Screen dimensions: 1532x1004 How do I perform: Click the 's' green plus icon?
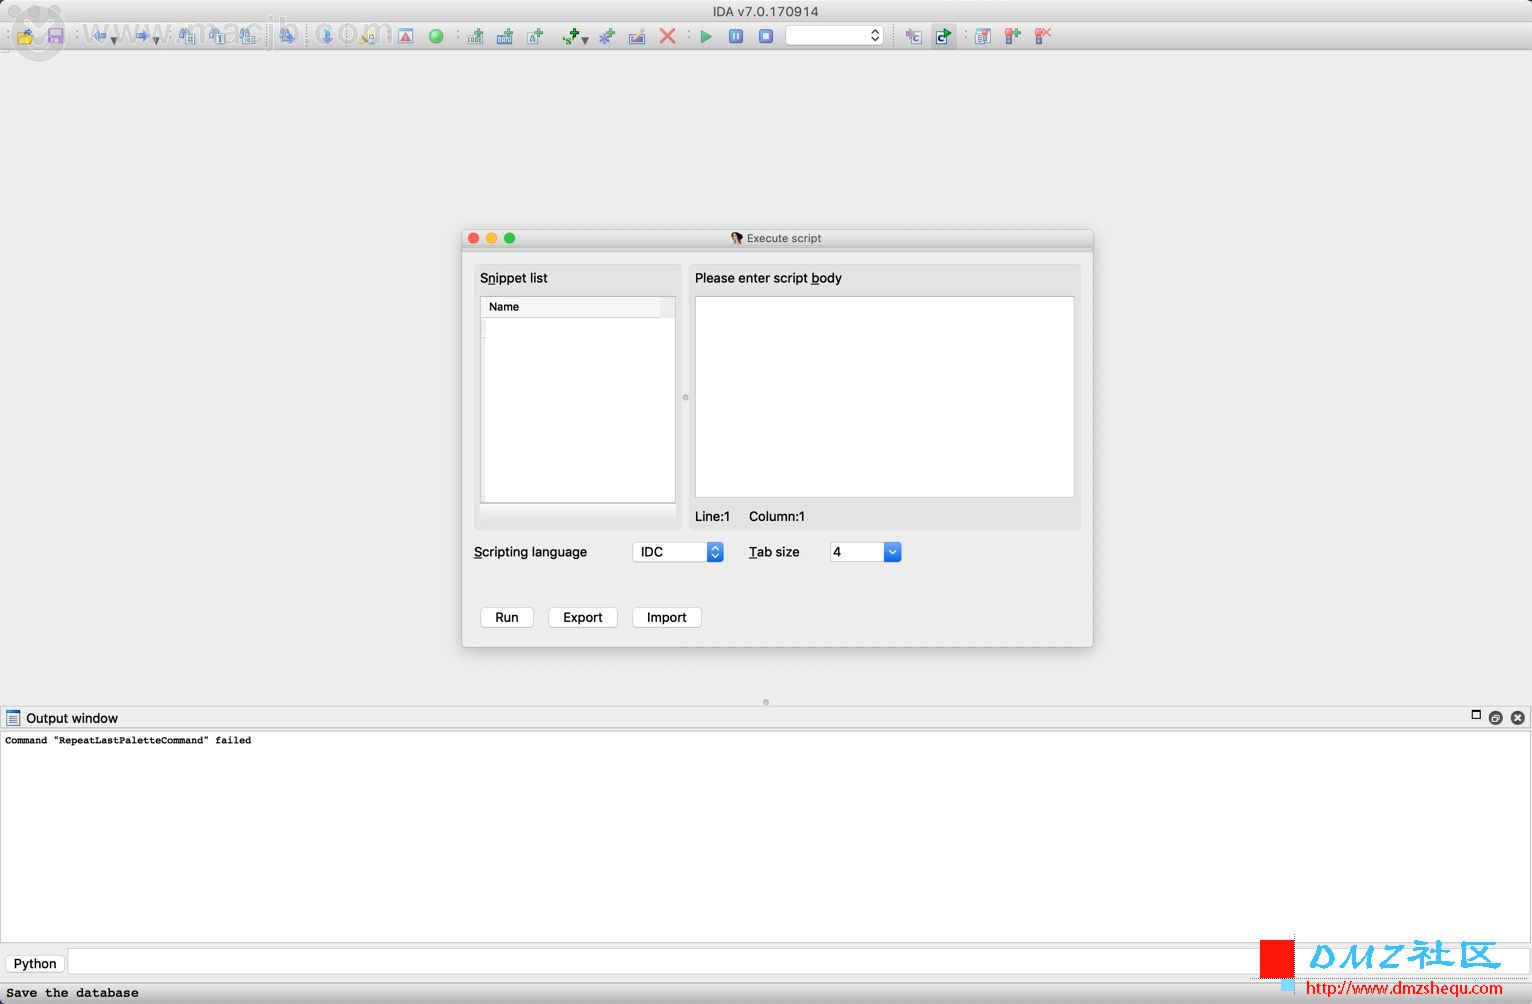tap(570, 36)
